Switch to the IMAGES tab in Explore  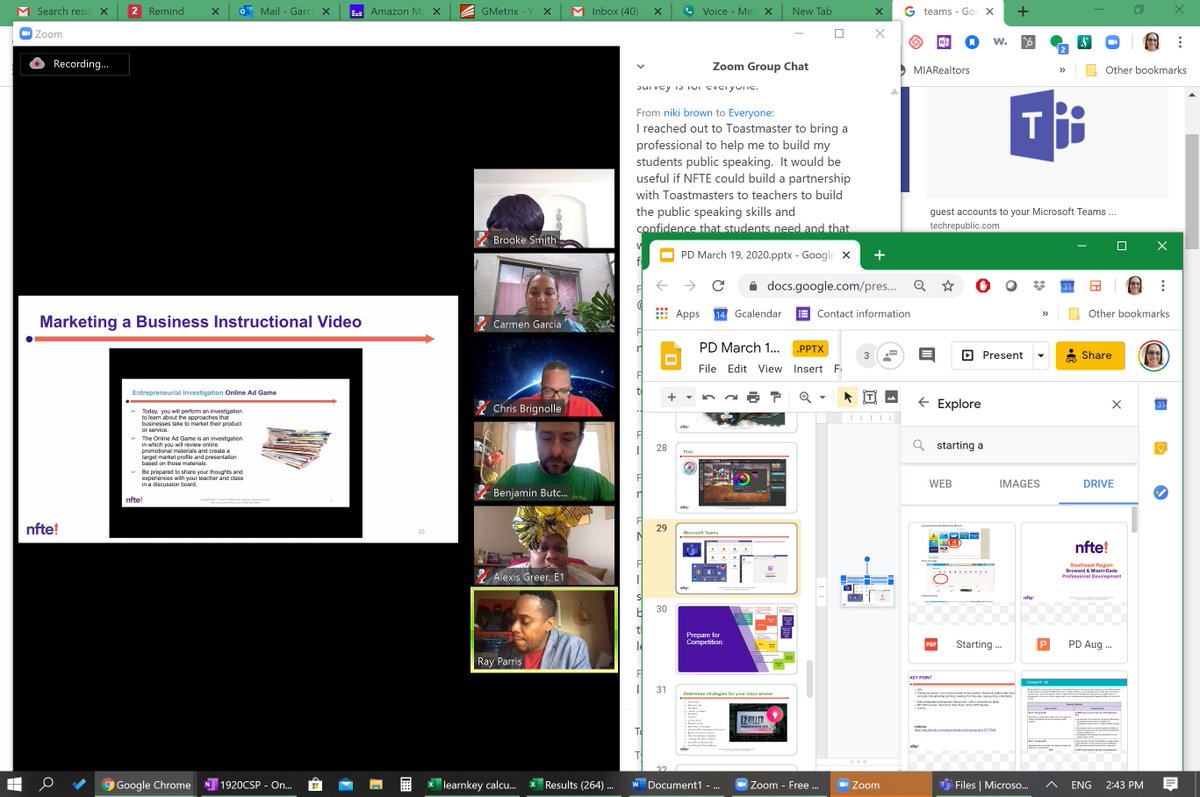tap(1019, 483)
